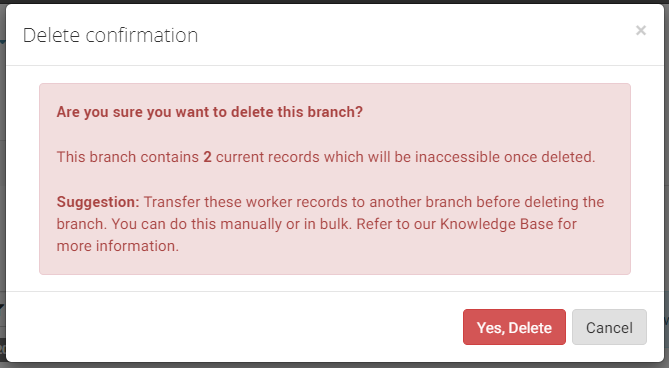The width and height of the screenshot is (669, 368).
Task: Open the Knowledge Base reference text
Action: pyautogui.click(x=497, y=224)
